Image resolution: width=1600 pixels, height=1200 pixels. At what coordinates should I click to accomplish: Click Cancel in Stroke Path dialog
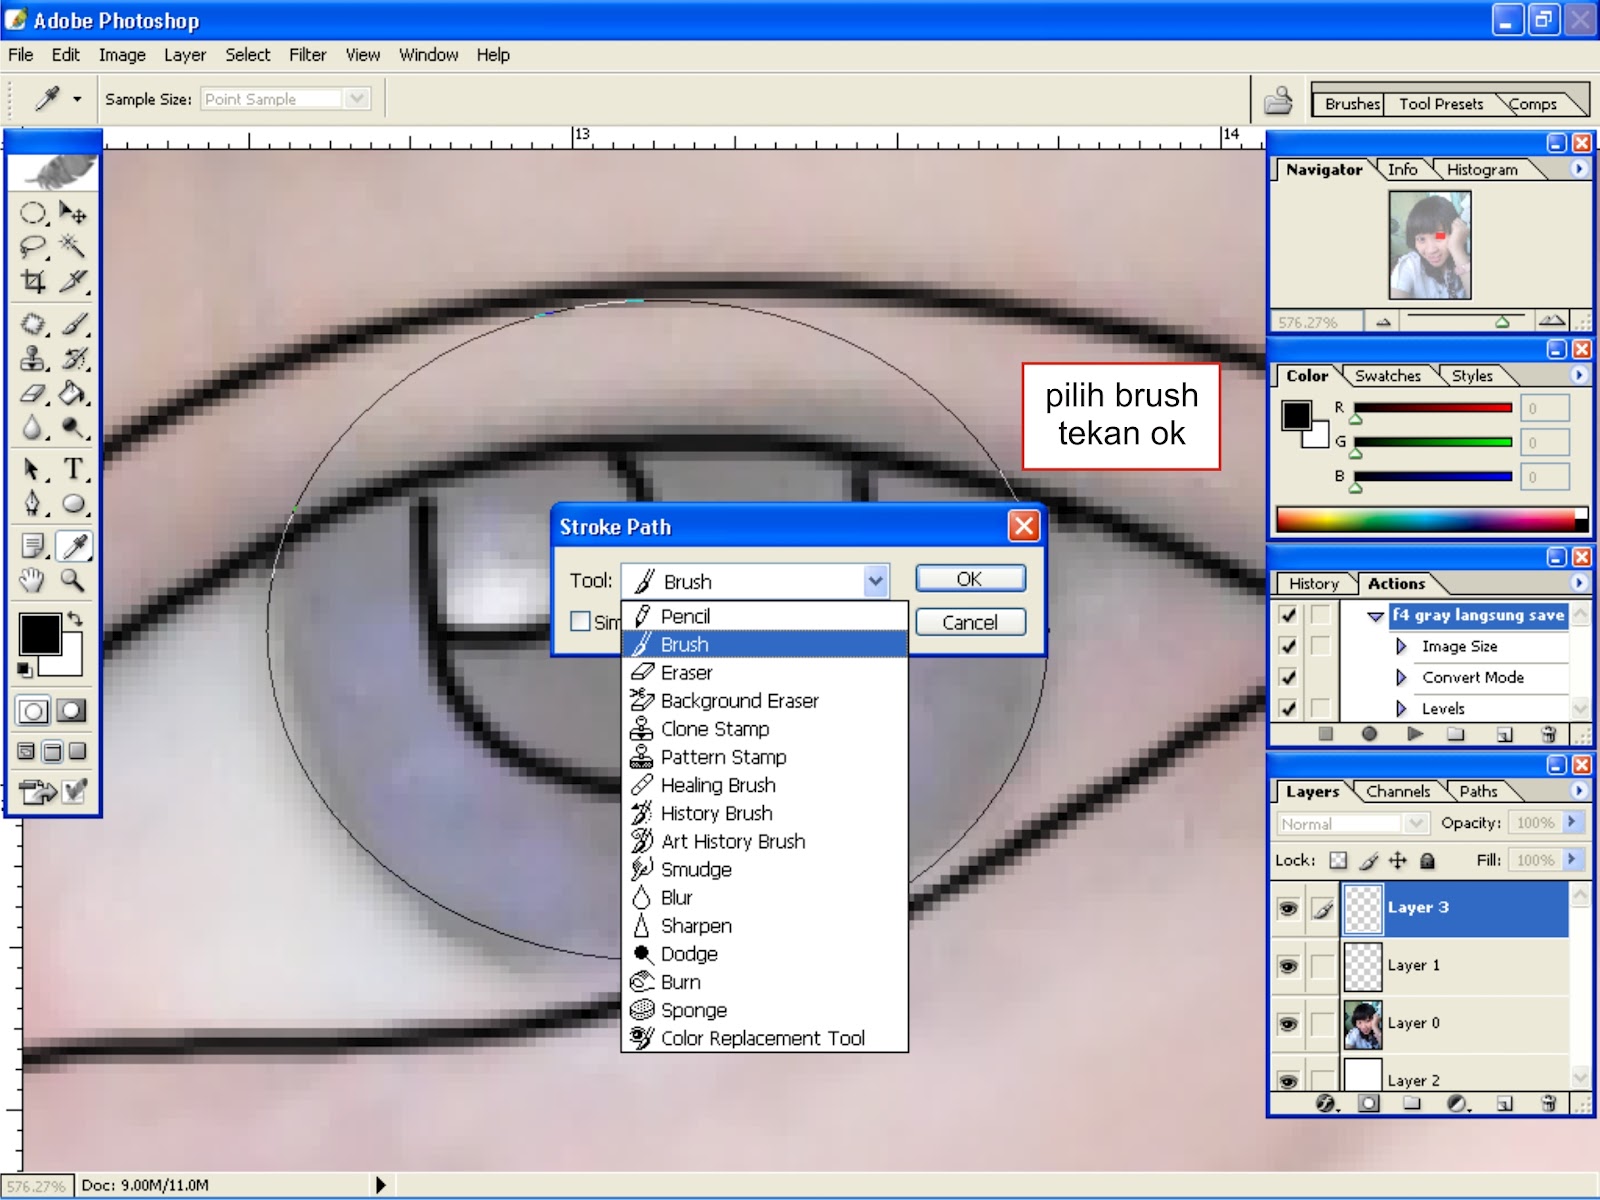pyautogui.click(x=970, y=622)
